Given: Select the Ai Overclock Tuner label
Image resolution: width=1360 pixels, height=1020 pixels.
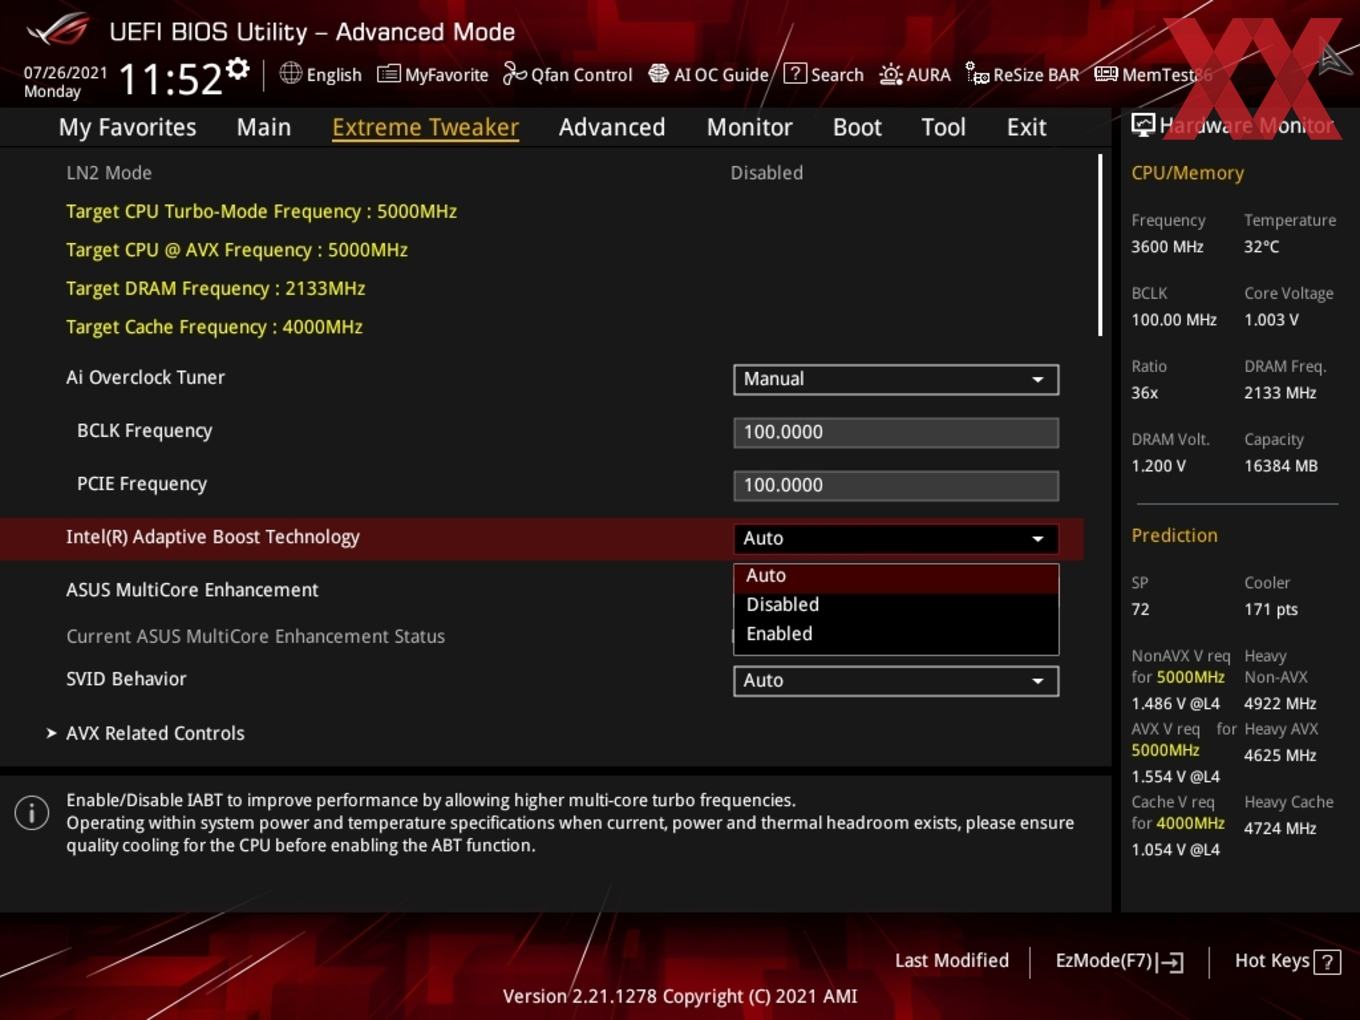Looking at the screenshot, I should [145, 377].
